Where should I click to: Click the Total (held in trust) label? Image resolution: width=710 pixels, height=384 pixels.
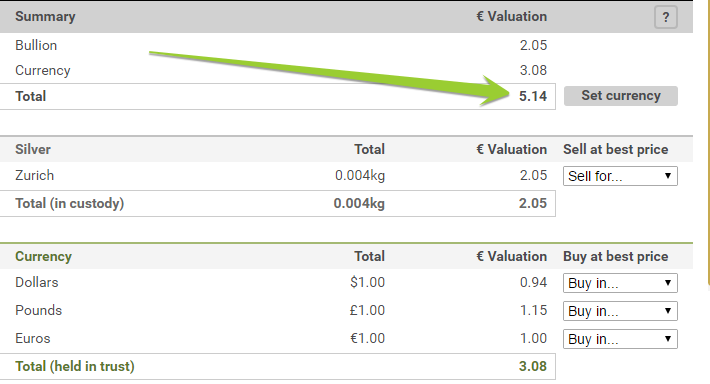(75, 366)
